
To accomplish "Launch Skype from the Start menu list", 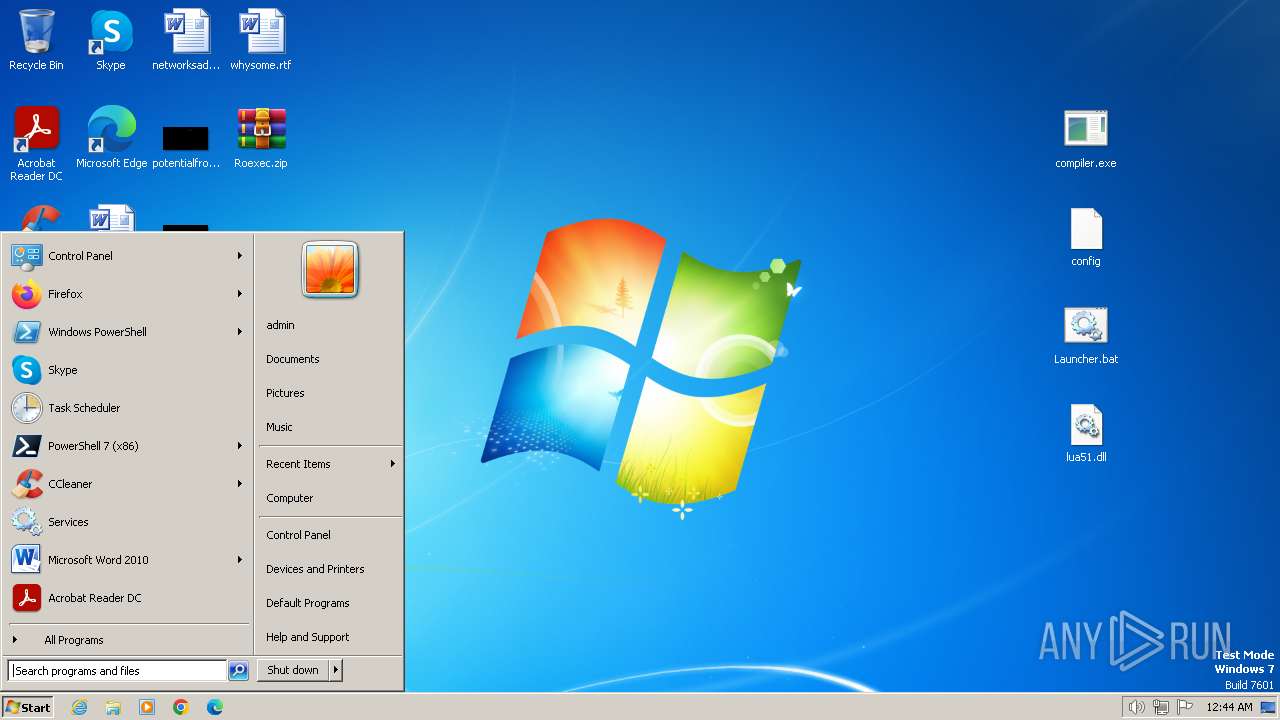I will click(x=128, y=370).
